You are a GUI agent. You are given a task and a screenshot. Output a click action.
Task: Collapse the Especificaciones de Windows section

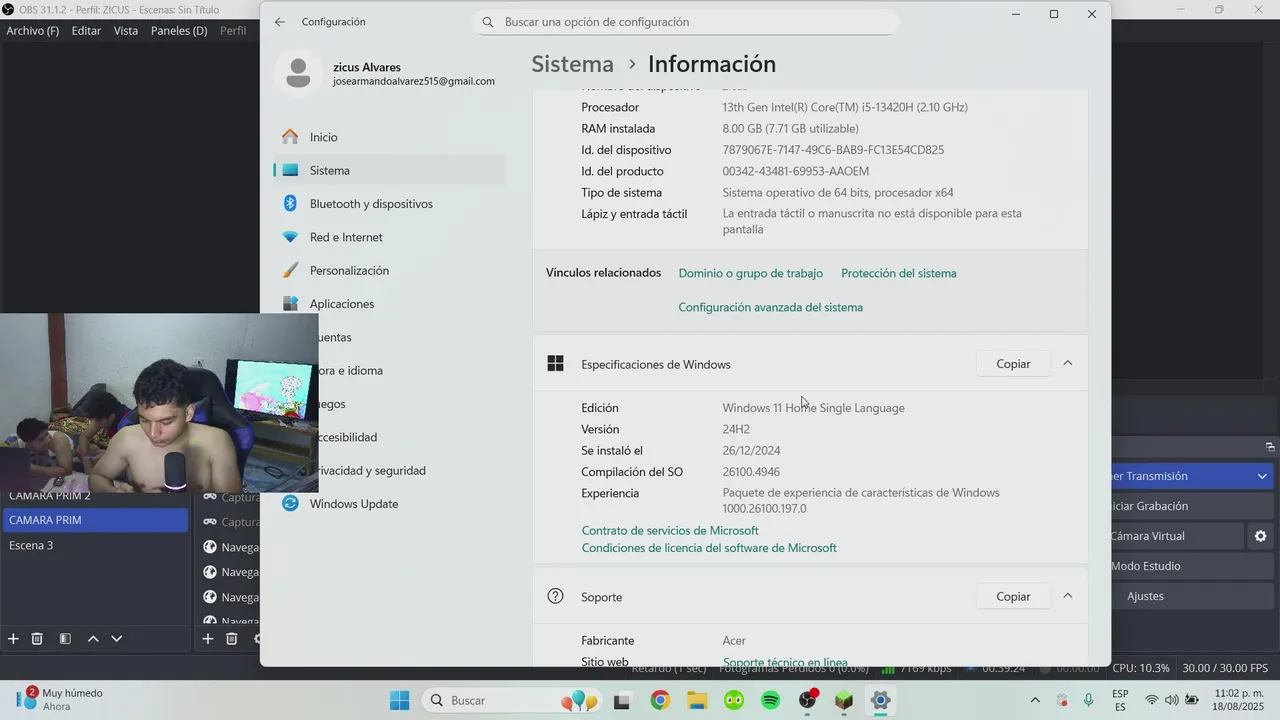pos(1067,364)
